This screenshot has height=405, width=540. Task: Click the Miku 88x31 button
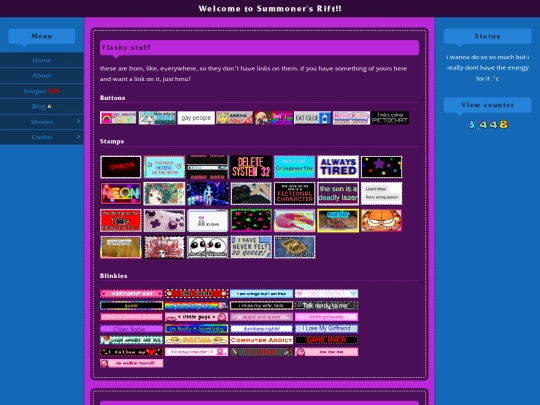(x=157, y=118)
